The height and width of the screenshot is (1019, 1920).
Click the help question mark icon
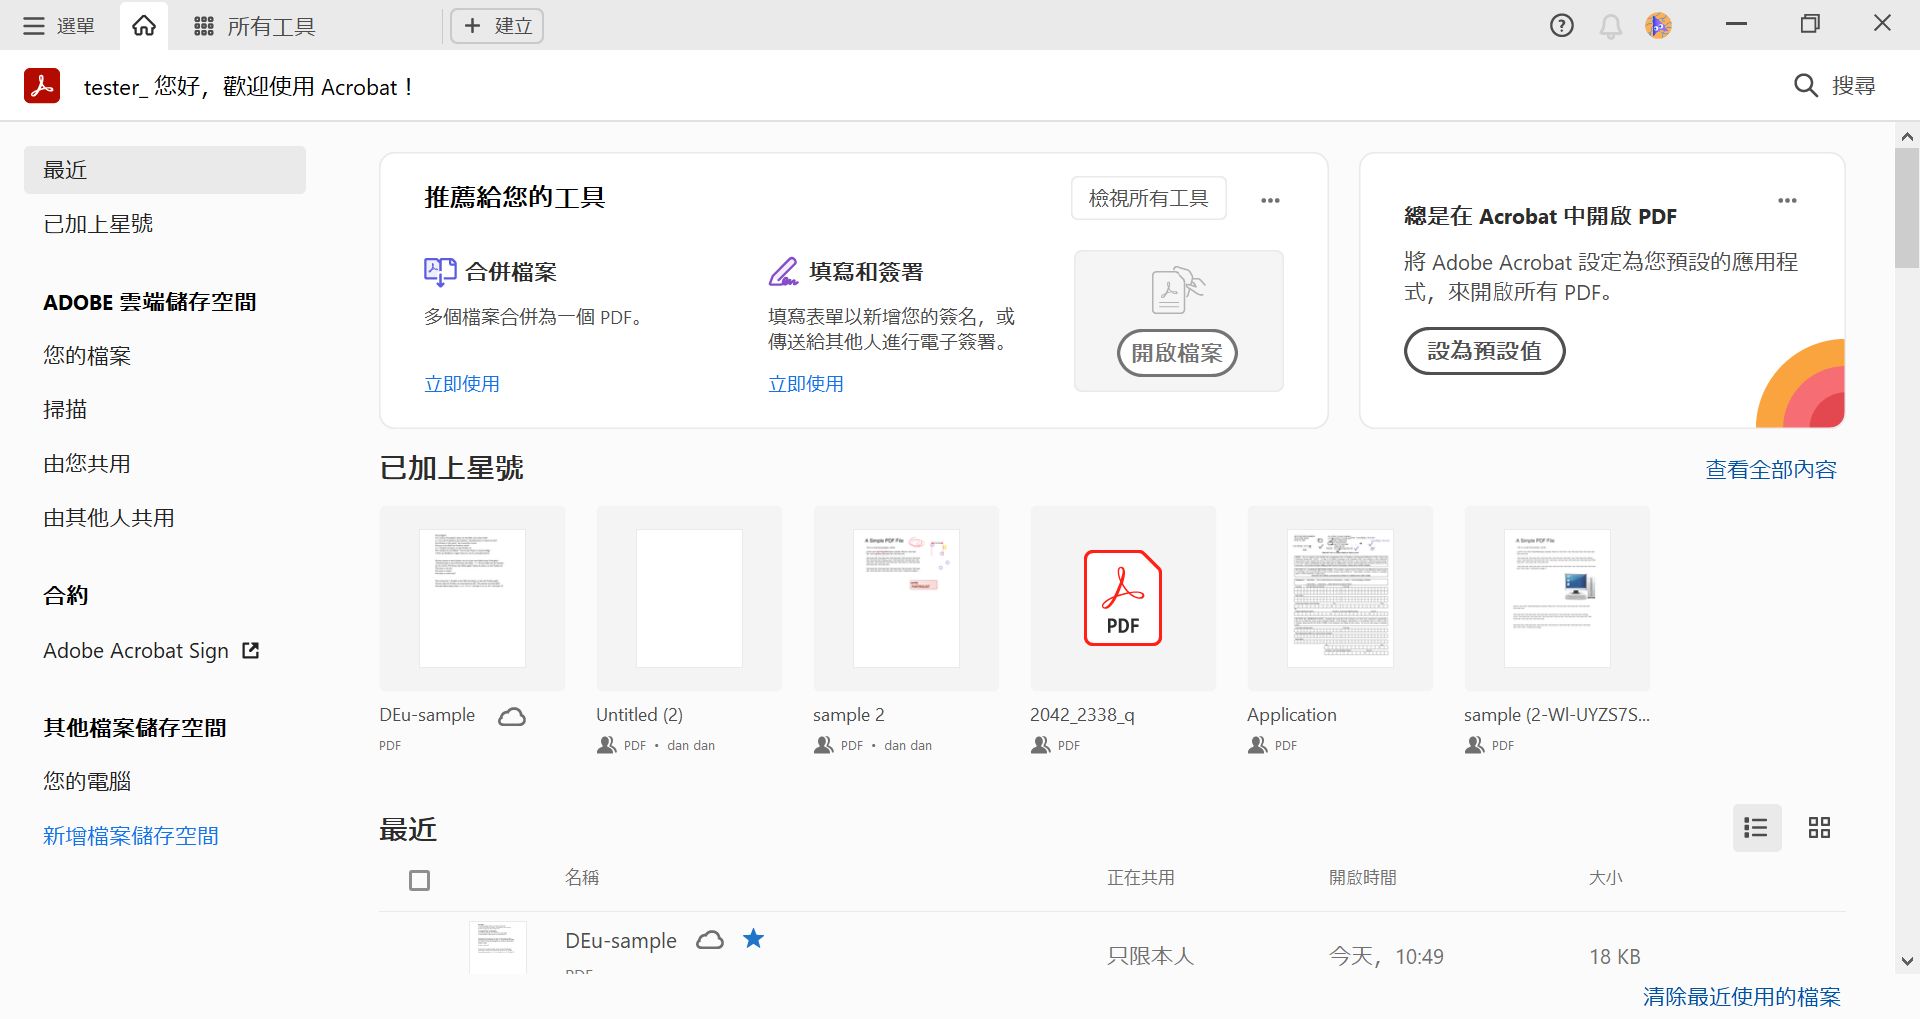click(x=1560, y=25)
